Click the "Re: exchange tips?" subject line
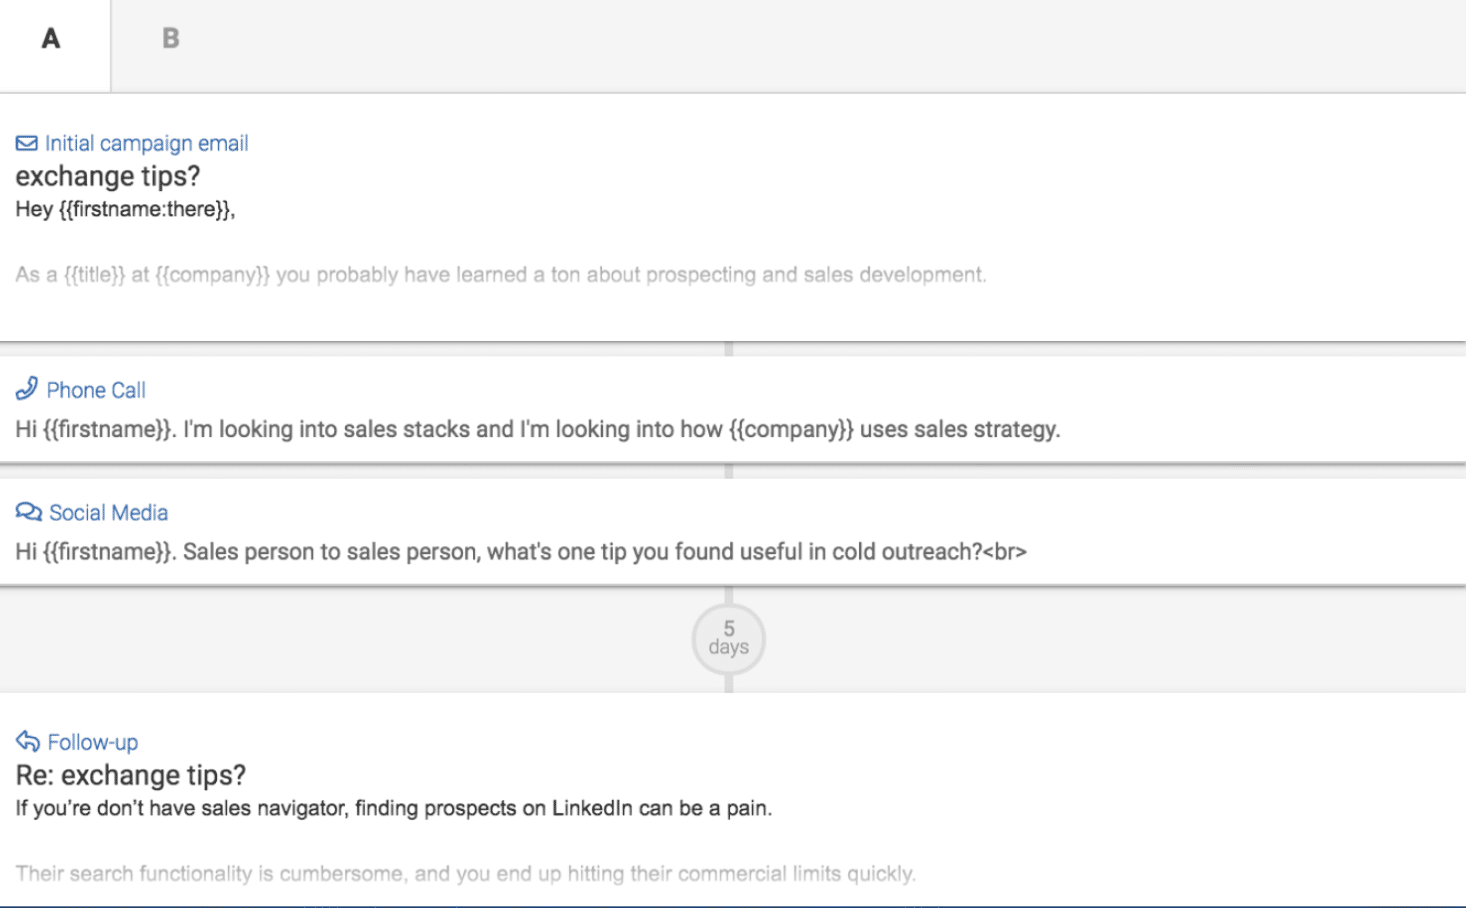Screen dimensions: 1466x908 [131, 776]
